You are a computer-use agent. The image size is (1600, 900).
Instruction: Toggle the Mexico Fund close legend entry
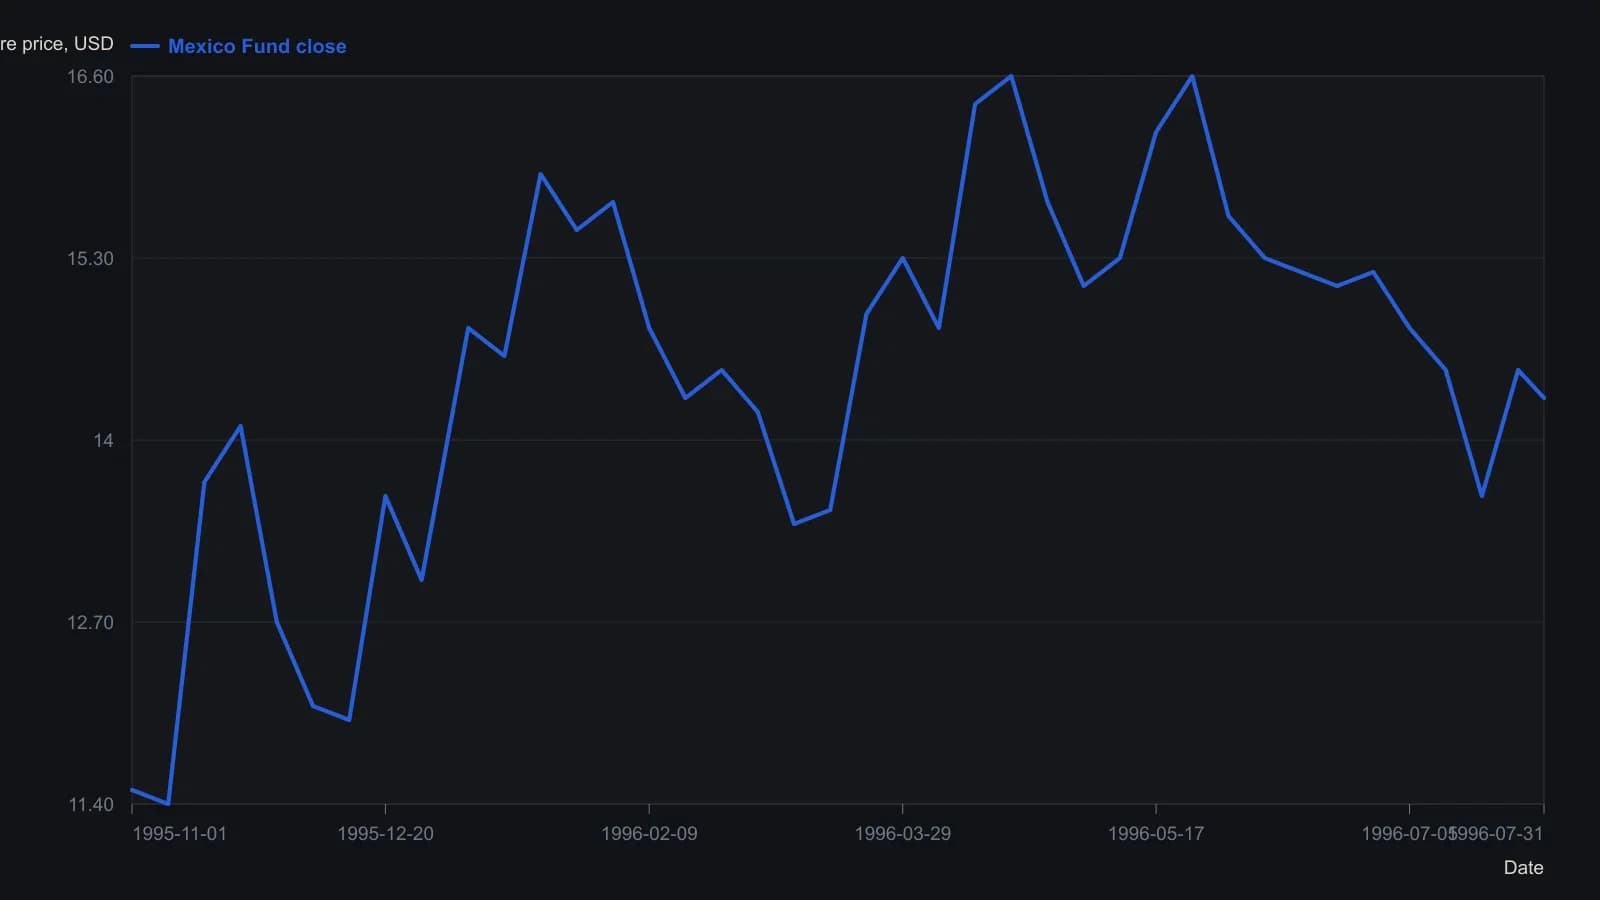(x=238, y=46)
